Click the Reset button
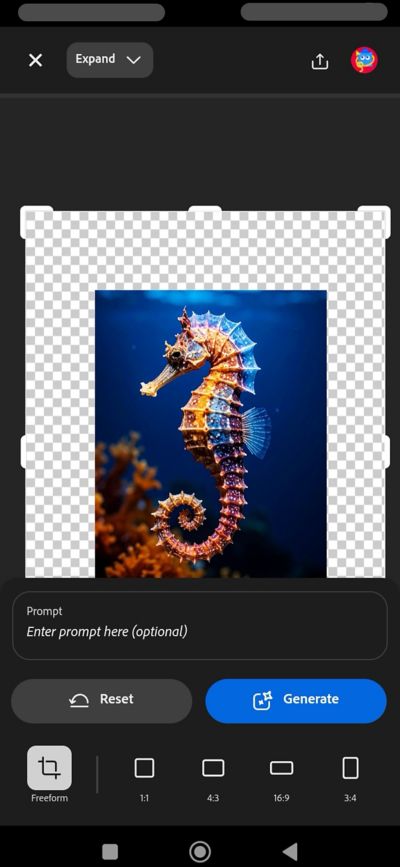This screenshot has height=867, width=400. coord(101,701)
